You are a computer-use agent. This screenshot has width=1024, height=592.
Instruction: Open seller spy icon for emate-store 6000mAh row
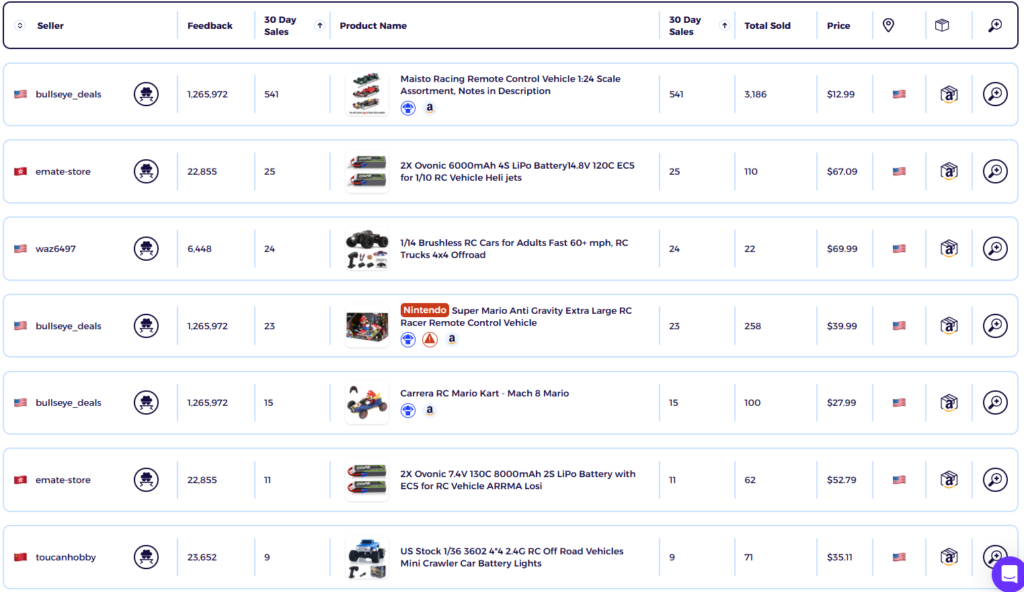[146, 171]
